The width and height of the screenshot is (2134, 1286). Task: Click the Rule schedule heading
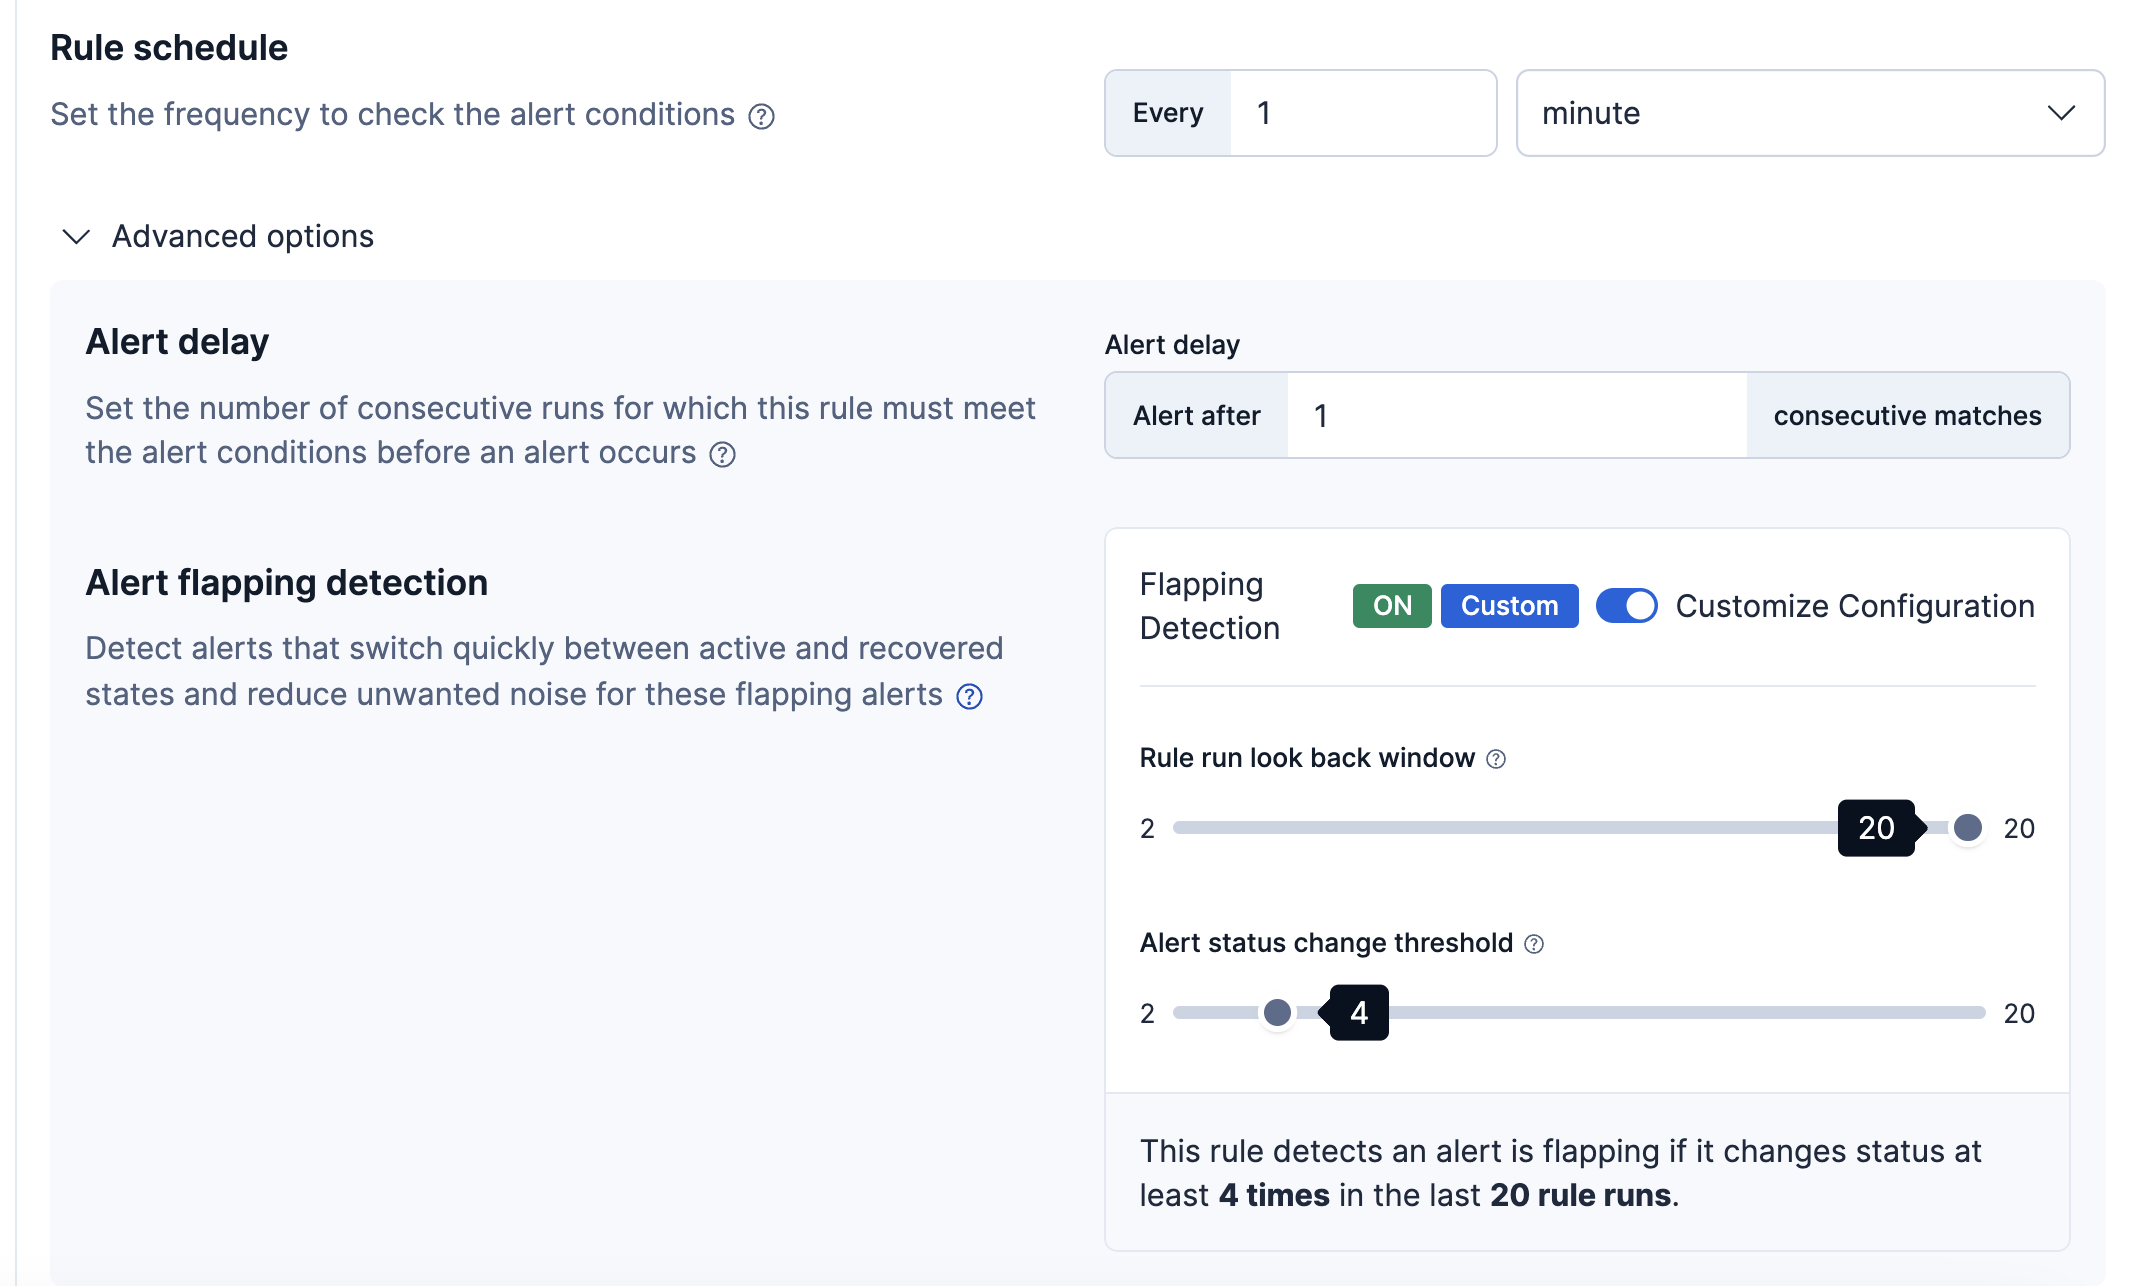pos(170,46)
